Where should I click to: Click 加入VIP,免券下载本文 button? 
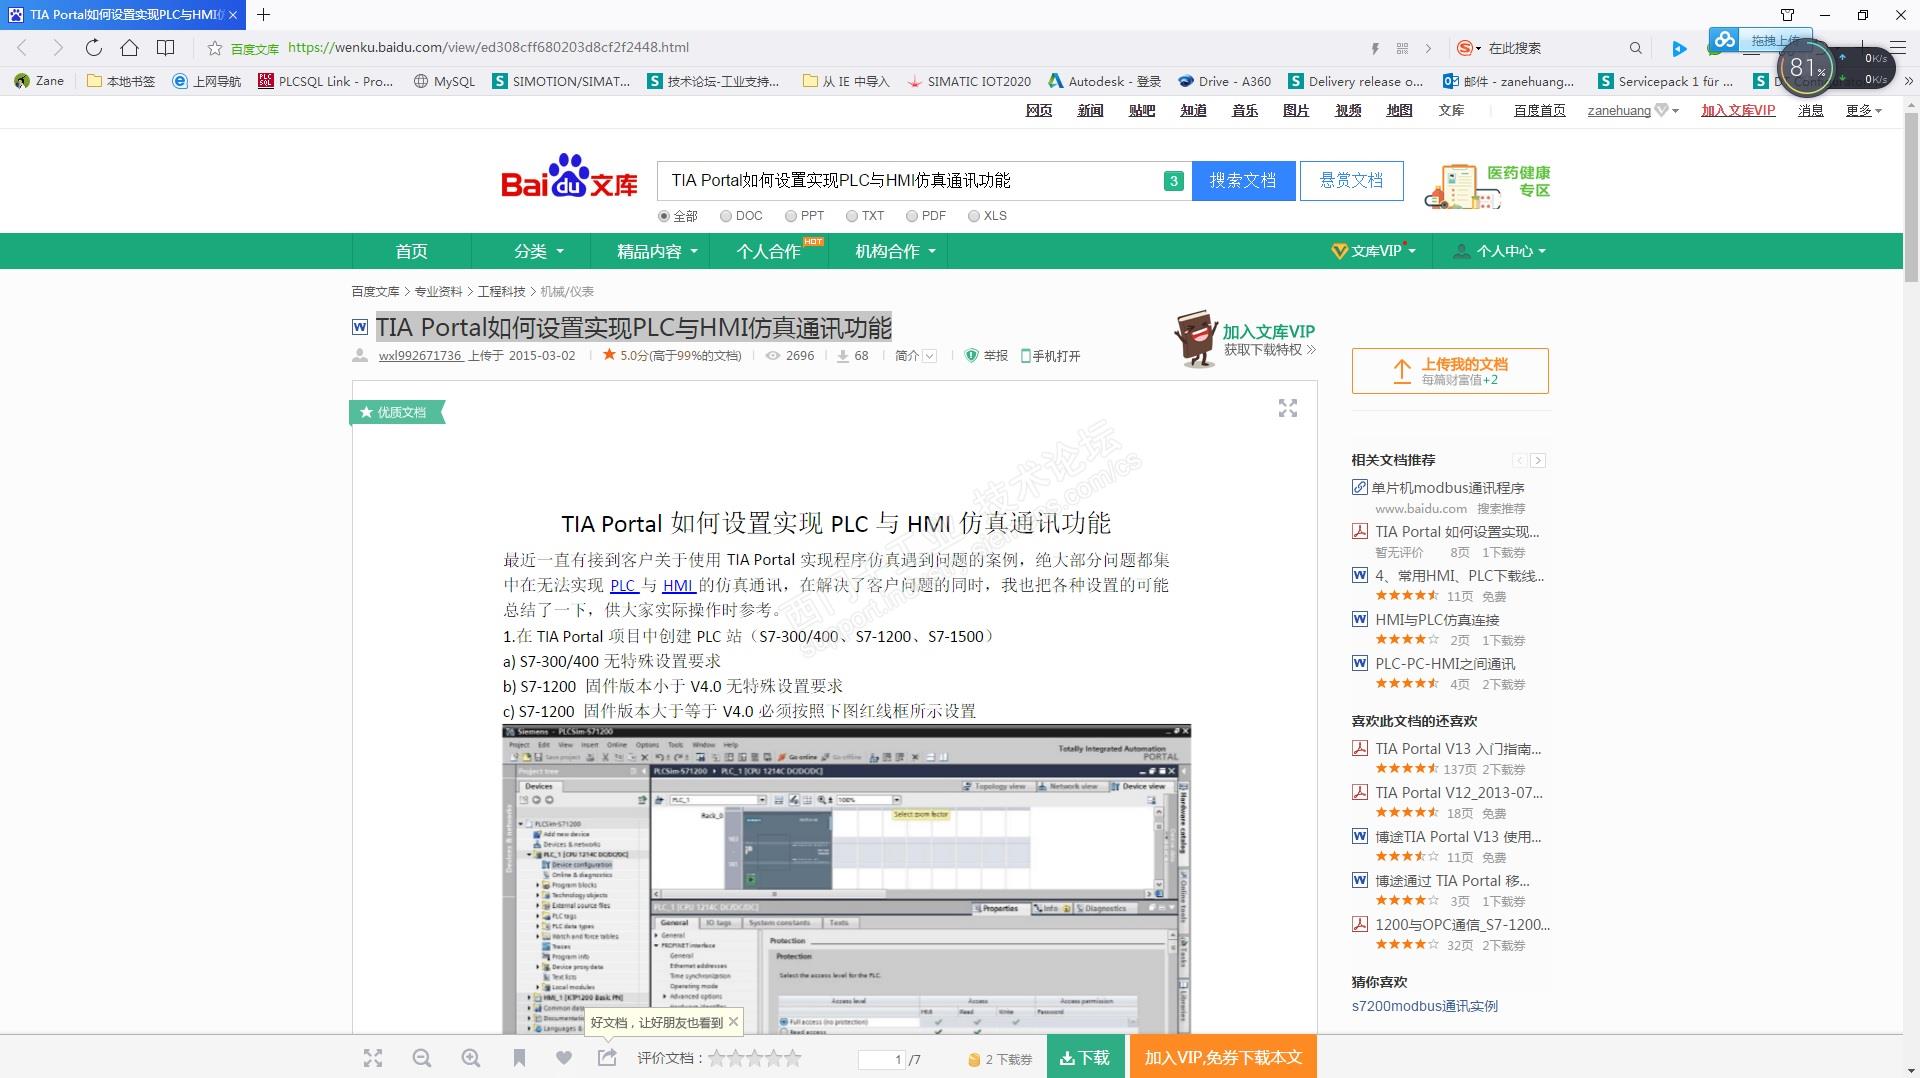coord(1223,1057)
